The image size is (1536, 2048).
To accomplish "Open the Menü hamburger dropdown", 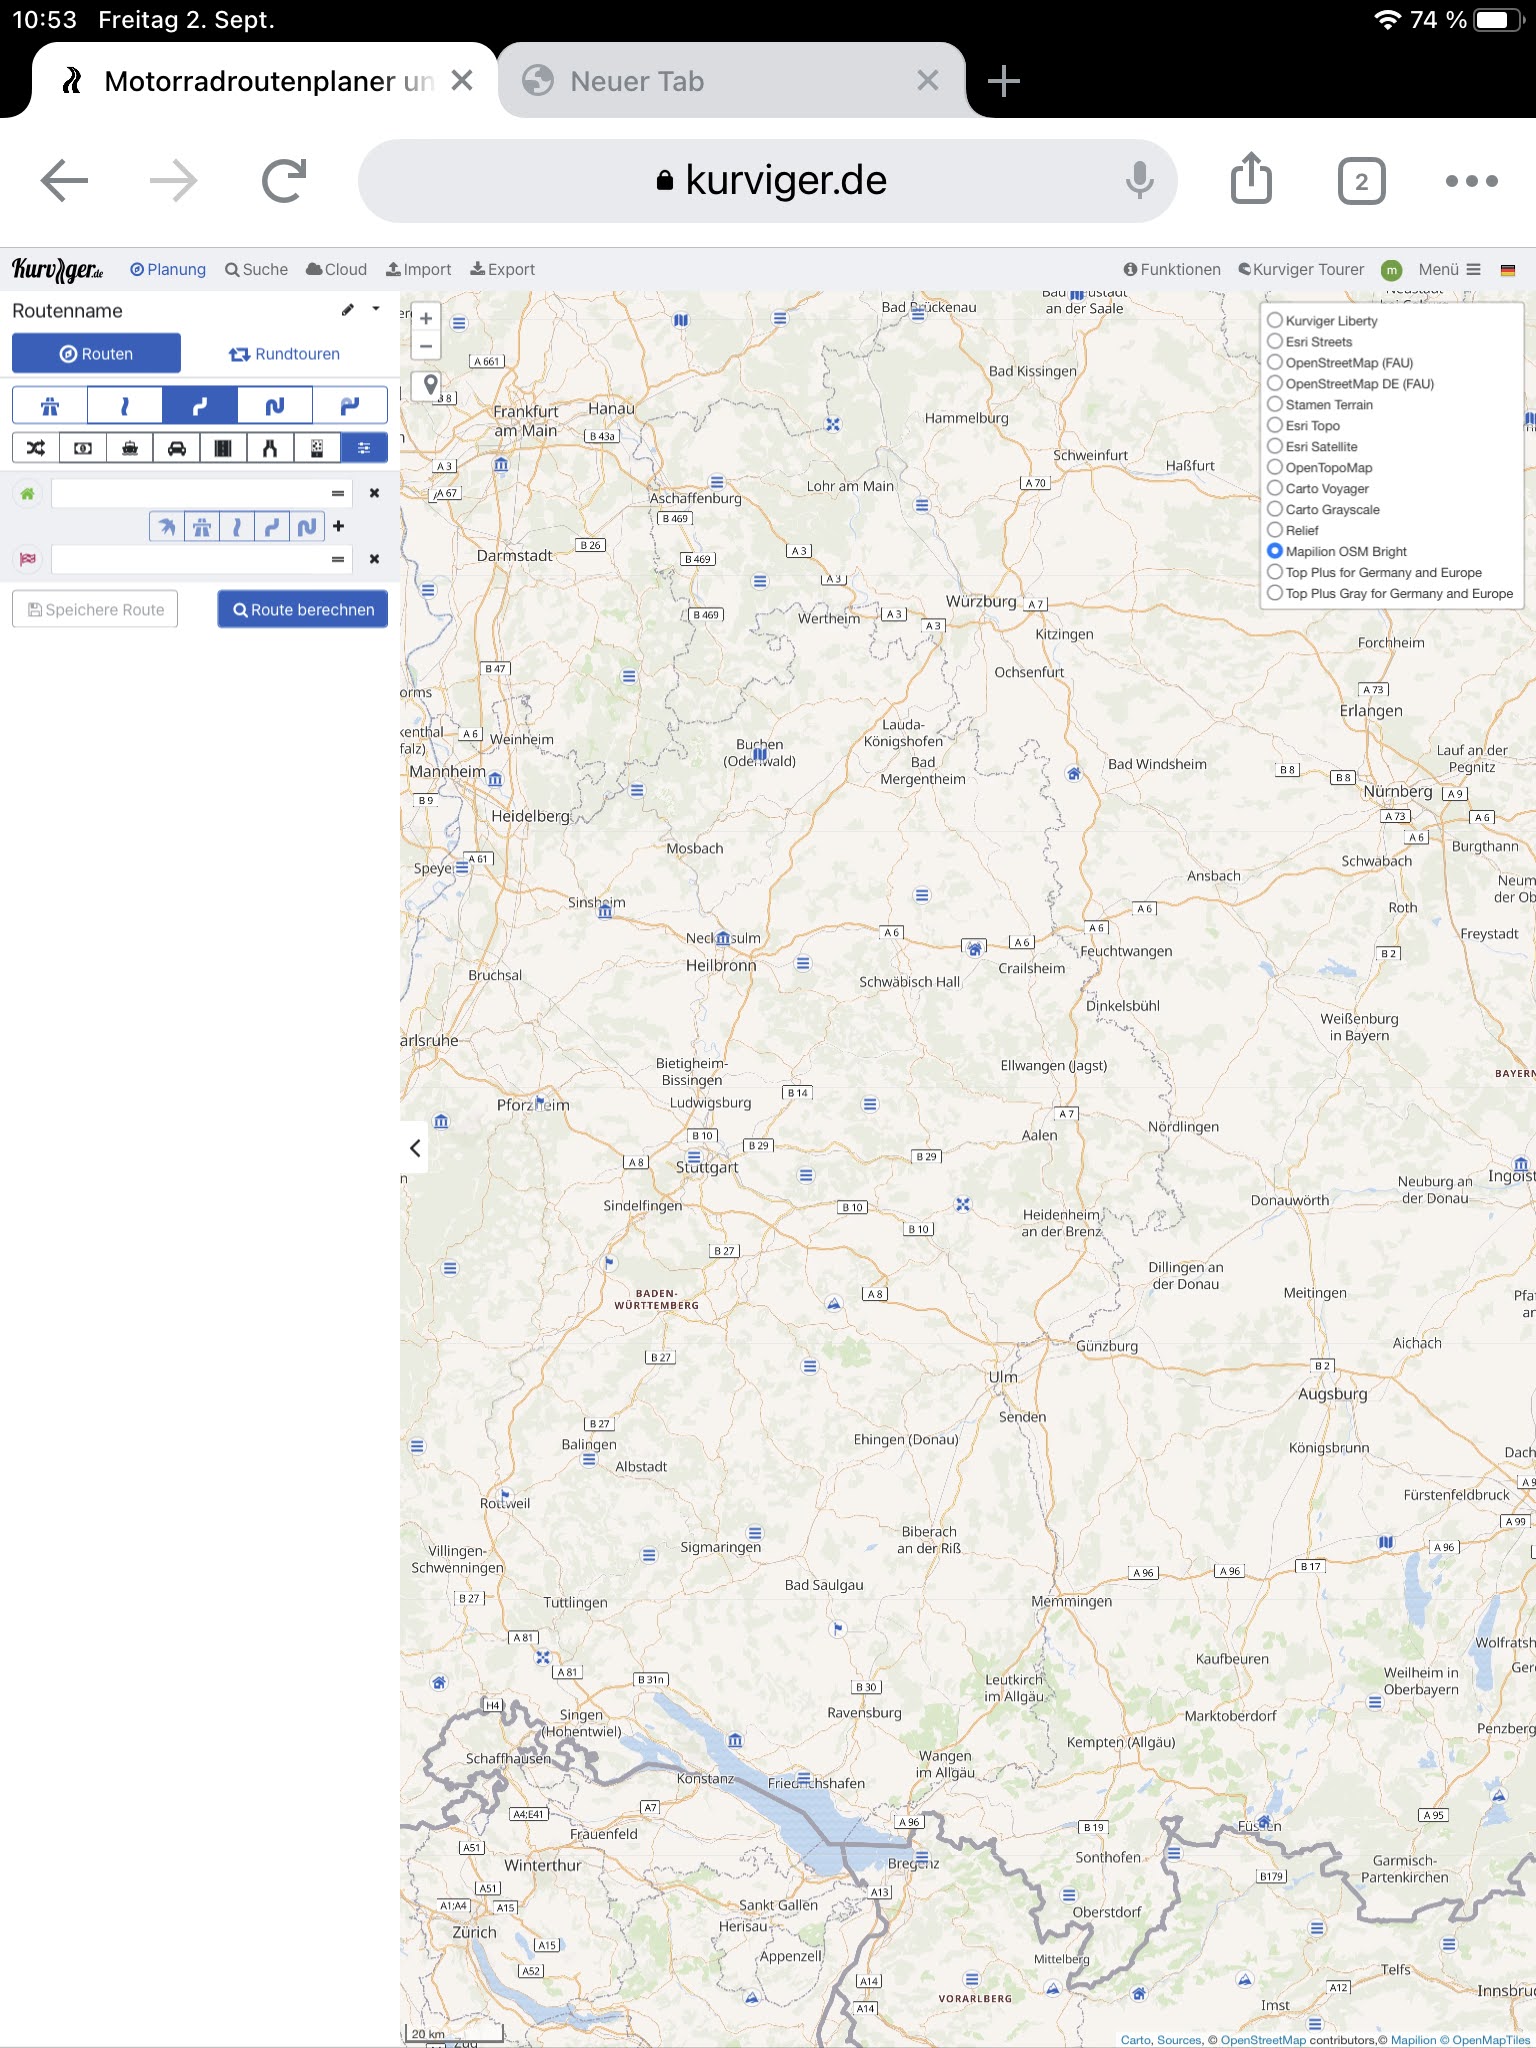I will click(1449, 269).
